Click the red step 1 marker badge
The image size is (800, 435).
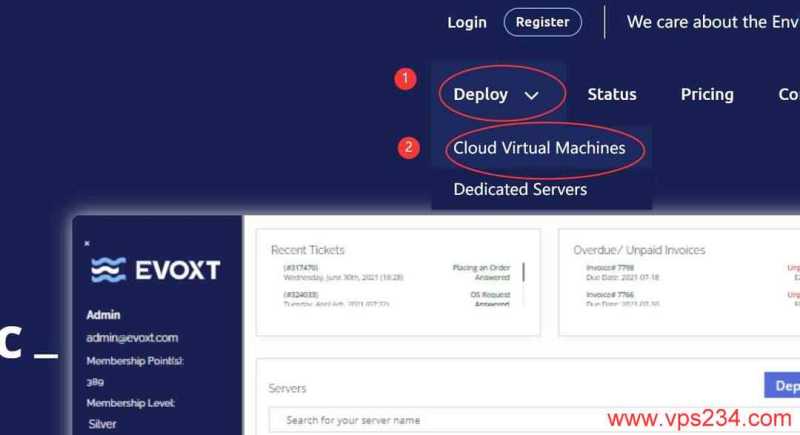405,79
